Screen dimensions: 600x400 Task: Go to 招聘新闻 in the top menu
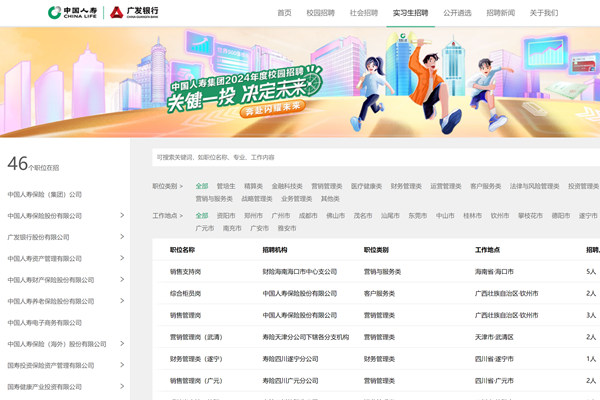(x=501, y=13)
